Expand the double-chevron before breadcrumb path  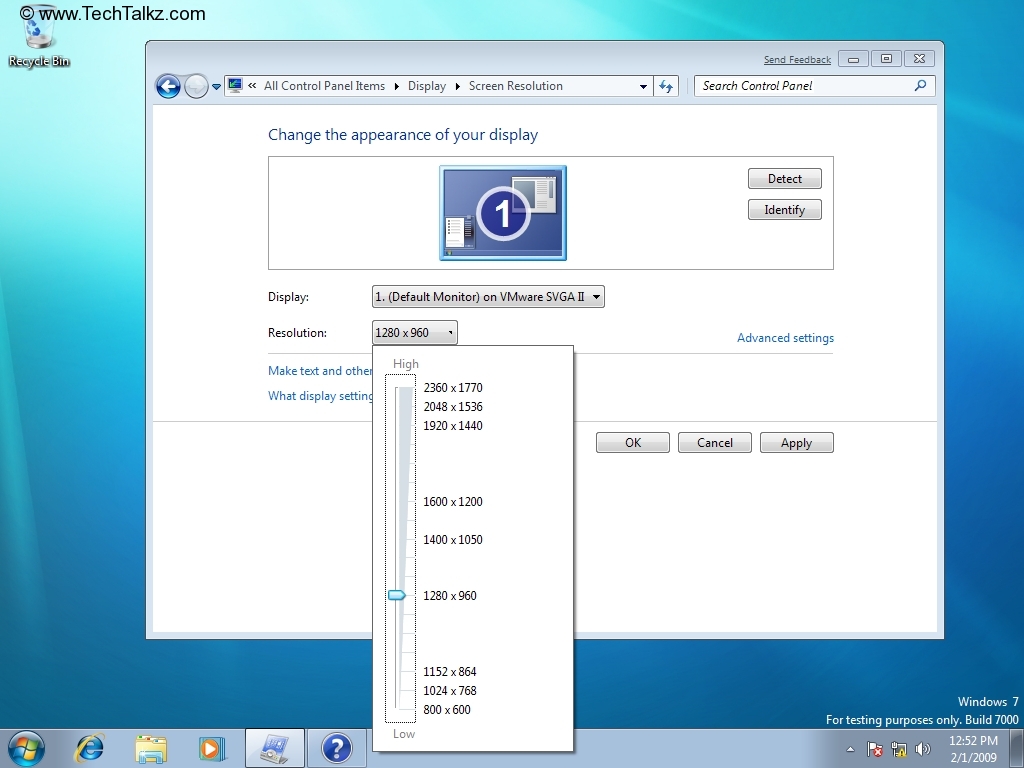click(x=252, y=86)
